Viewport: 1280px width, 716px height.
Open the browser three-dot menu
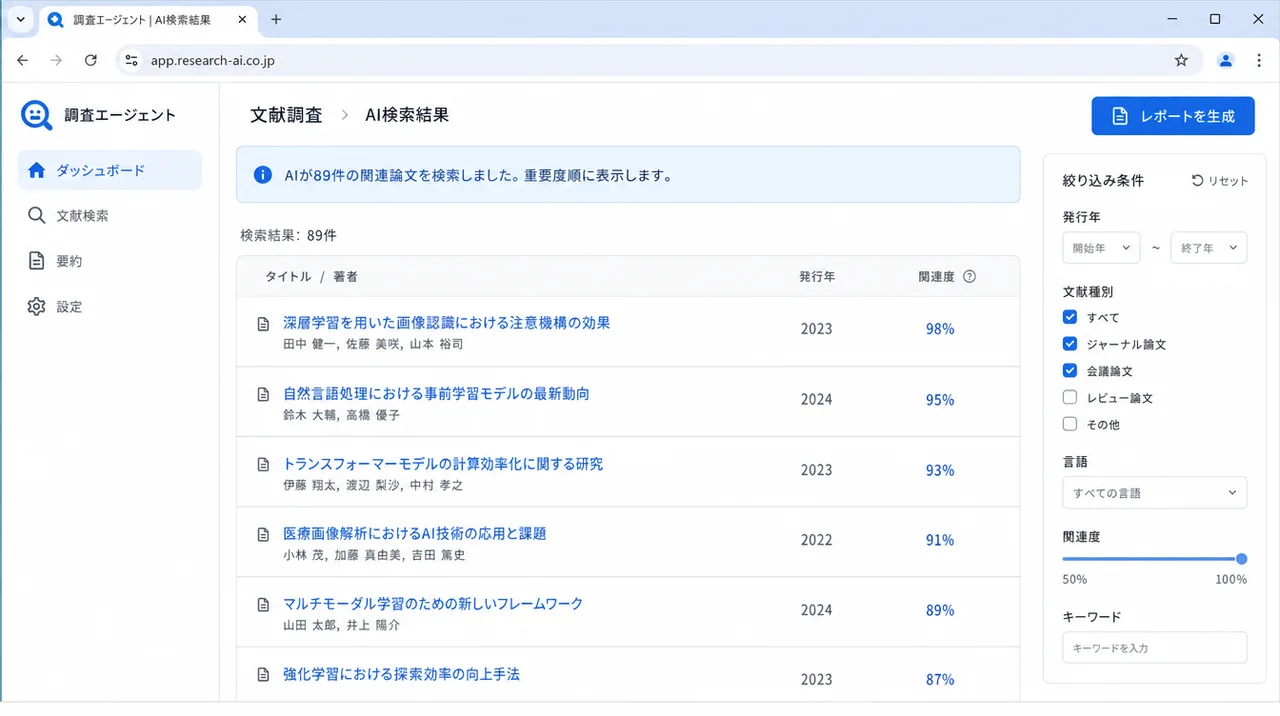tap(1259, 60)
